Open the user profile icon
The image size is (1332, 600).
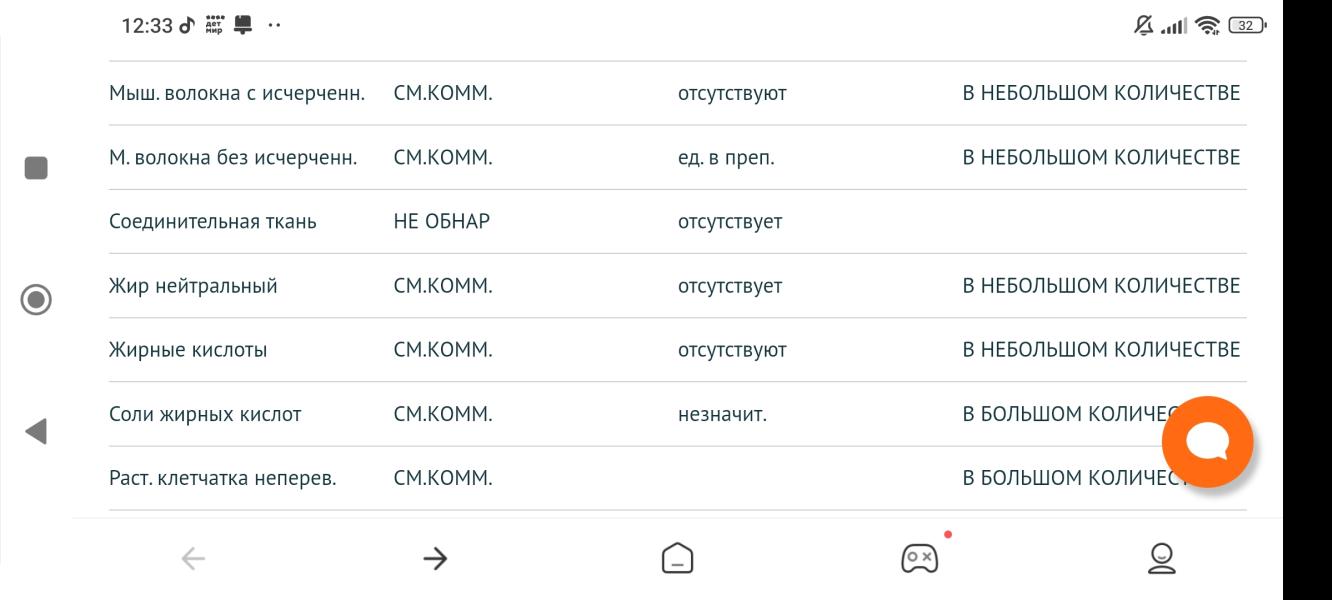[1161, 558]
